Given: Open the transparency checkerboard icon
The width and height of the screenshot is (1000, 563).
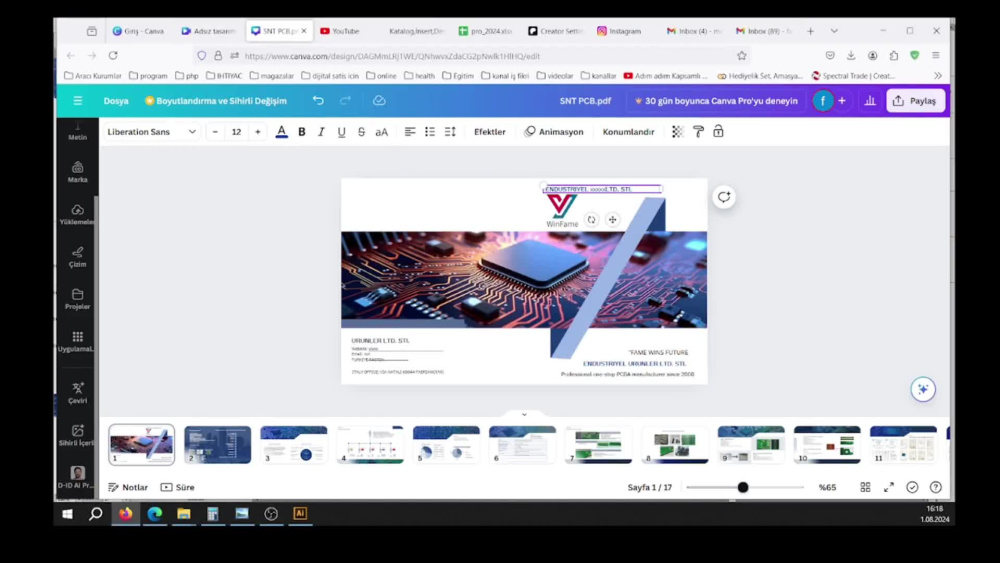Looking at the screenshot, I should point(677,132).
